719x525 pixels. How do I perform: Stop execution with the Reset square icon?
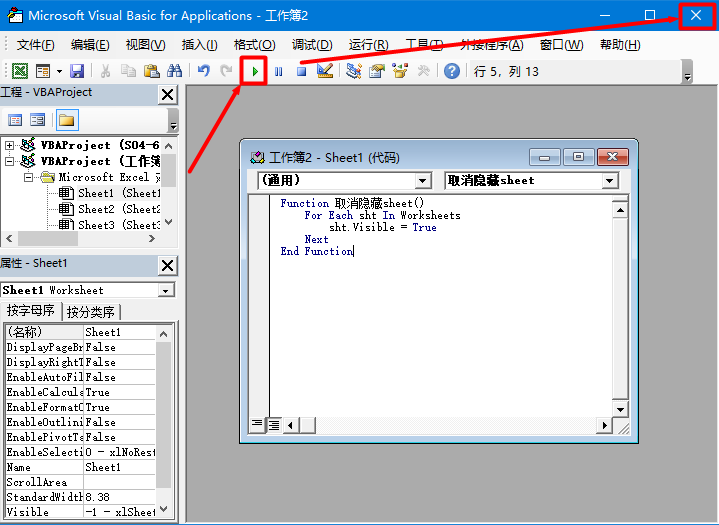(301, 71)
